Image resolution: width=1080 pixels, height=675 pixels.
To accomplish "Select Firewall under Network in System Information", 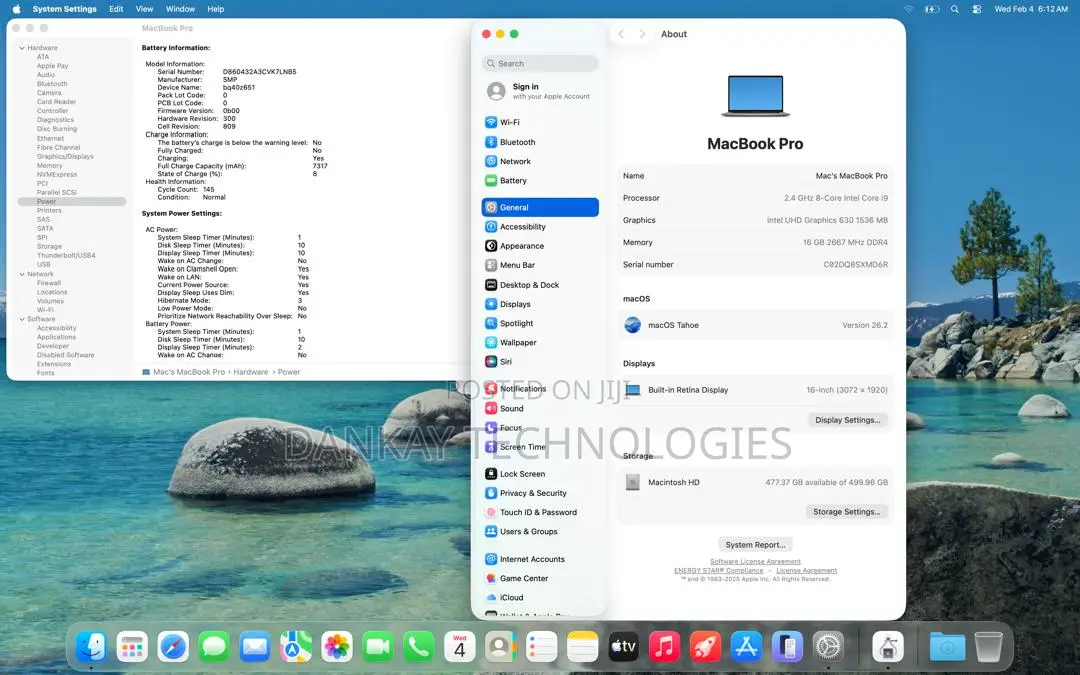I will click(49, 283).
